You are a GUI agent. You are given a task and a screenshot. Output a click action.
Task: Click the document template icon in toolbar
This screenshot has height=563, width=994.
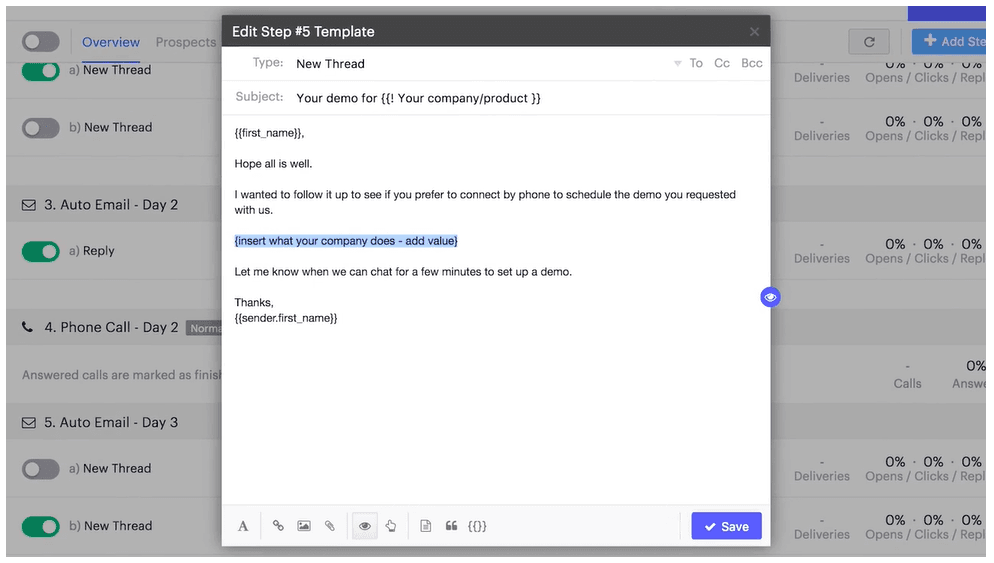[x=425, y=526]
